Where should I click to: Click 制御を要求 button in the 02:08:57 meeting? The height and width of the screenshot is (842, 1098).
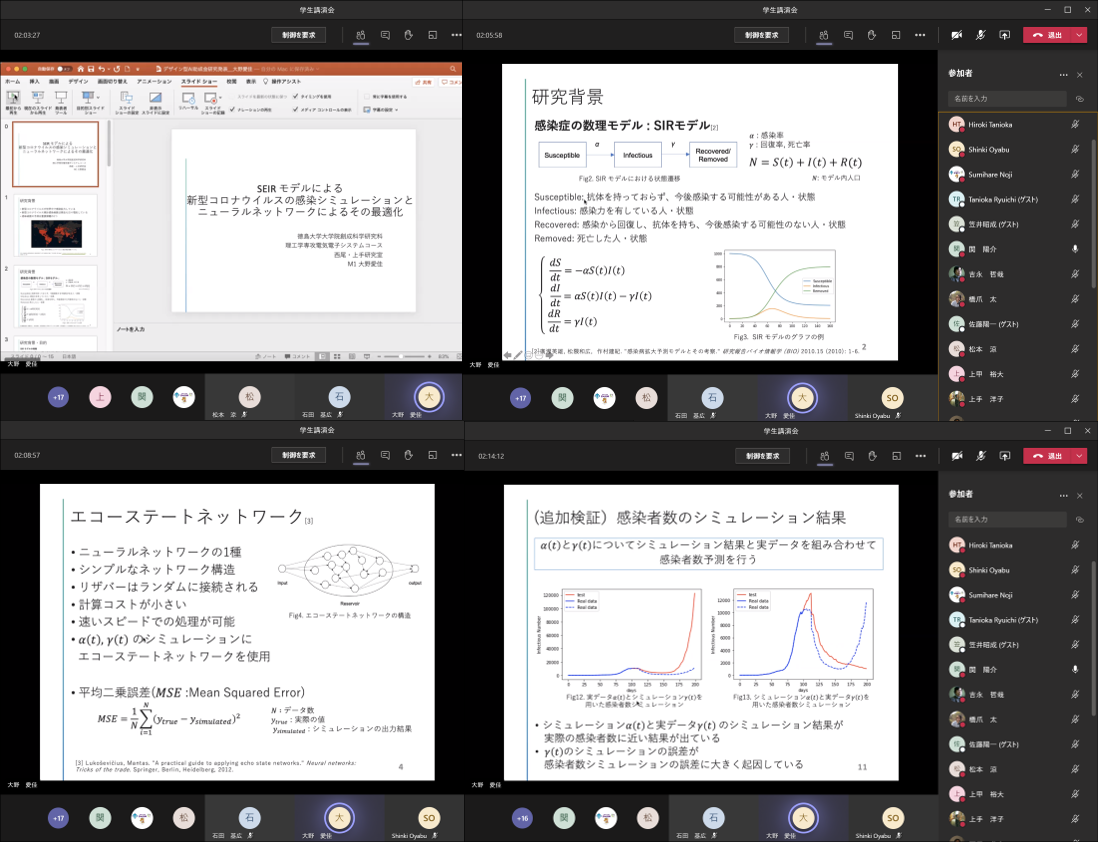(299, 455)
